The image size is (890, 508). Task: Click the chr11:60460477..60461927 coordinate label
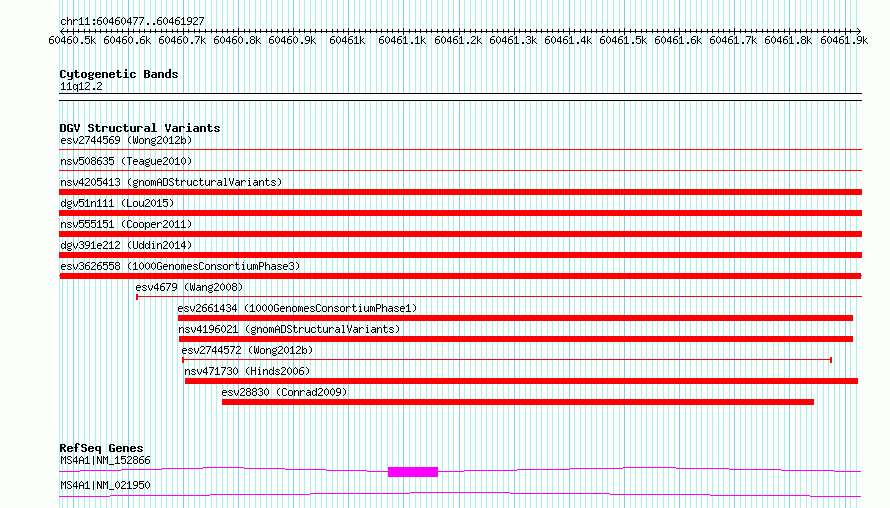[132, 21]
